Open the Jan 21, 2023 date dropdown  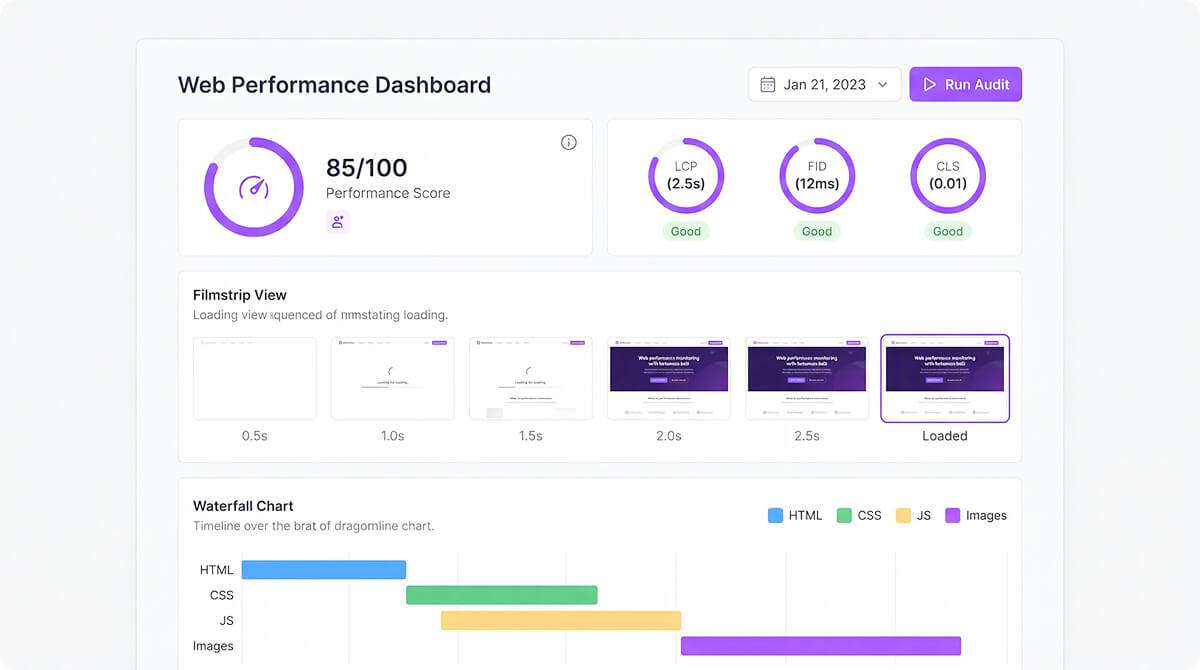coord(824,85)
